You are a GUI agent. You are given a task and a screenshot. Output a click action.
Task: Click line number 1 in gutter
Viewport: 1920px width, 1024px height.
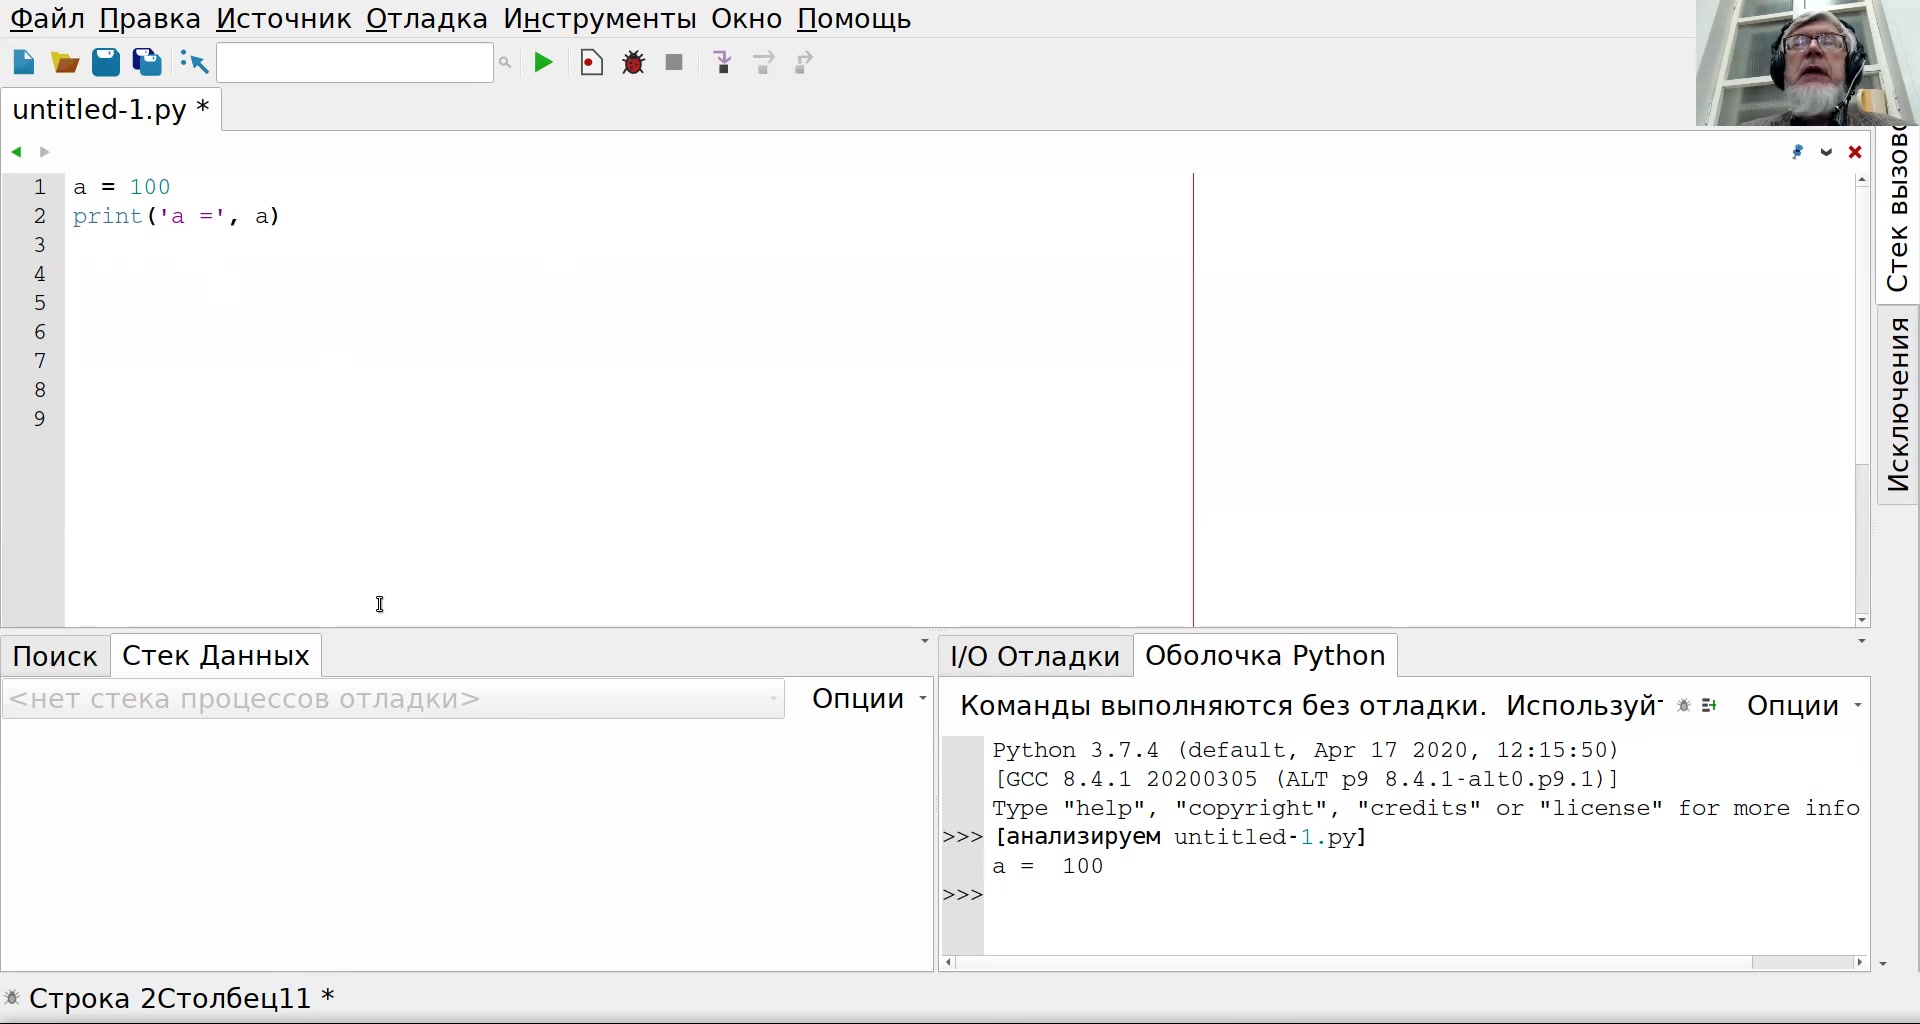click(x=40, y=187)
